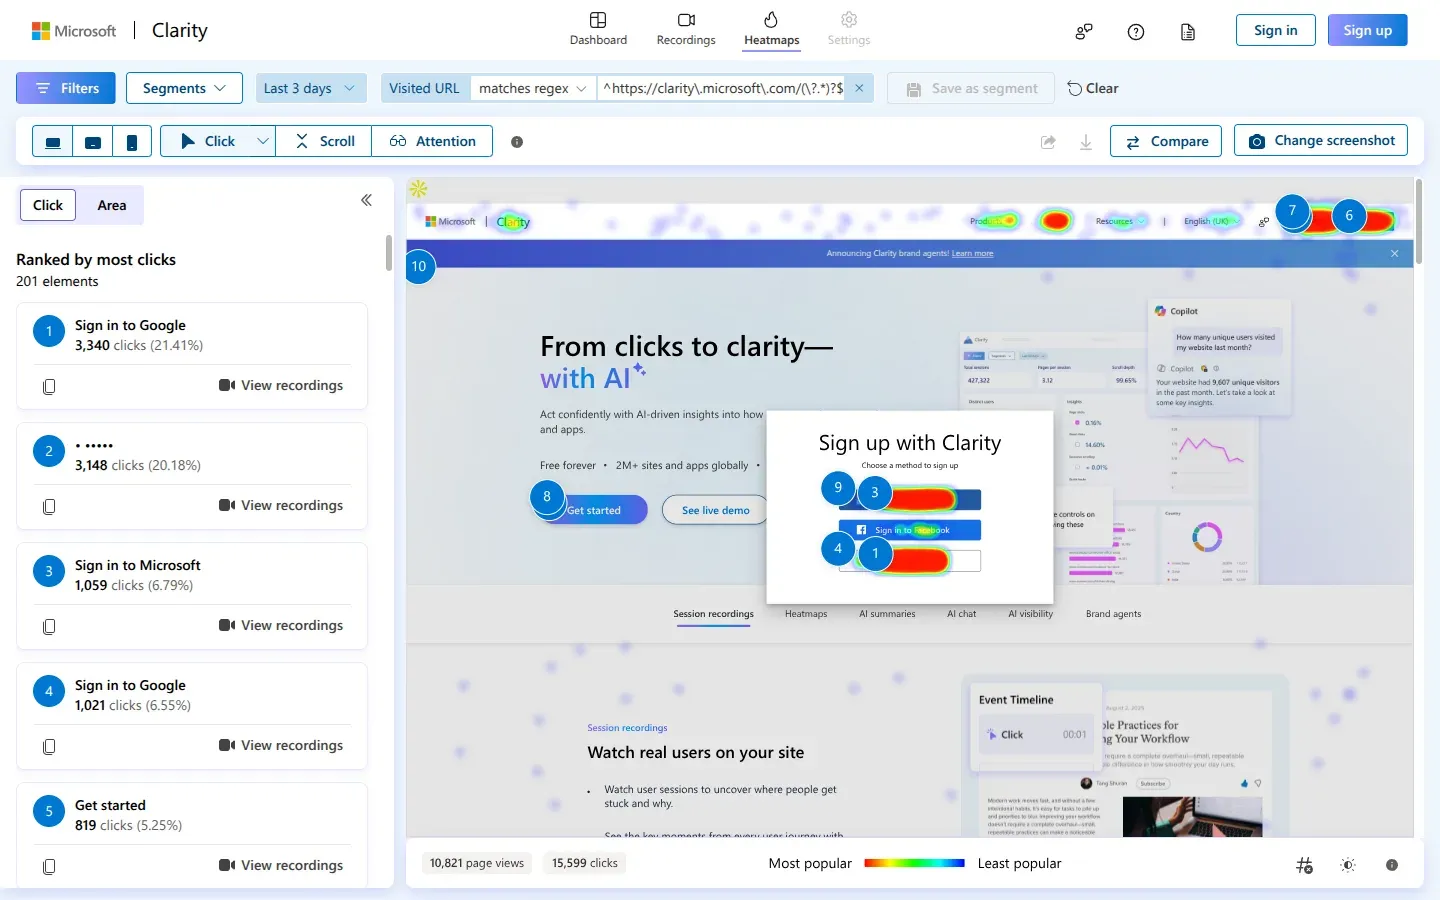Copy icon for rank 4 Sign in to Google
This screenshot has width=1440, height=900.
(49, 746)
